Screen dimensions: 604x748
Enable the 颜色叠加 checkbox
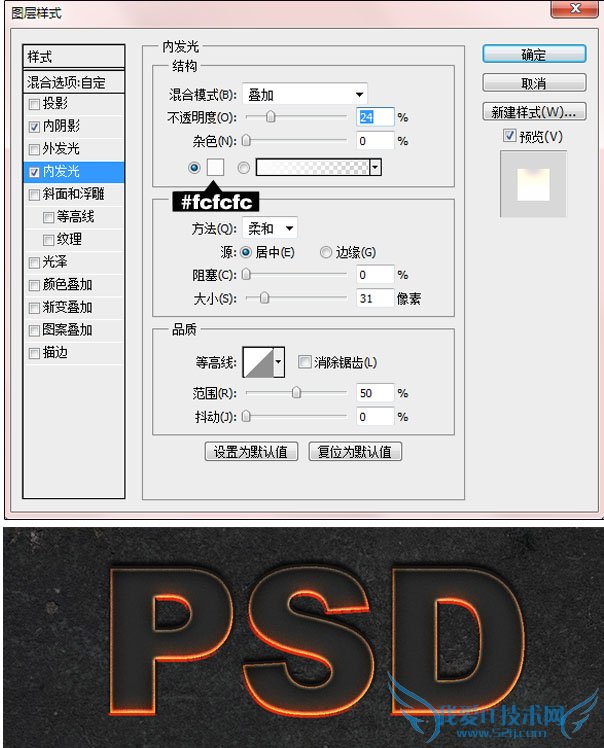coord(34,285)
